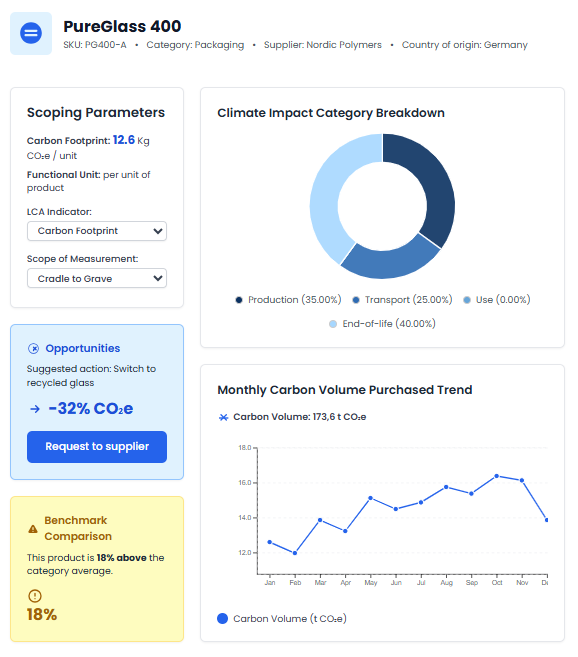578x657 pixels.
Task: Toggle End-of-life series in donut legend
Action: click(382, 324)
